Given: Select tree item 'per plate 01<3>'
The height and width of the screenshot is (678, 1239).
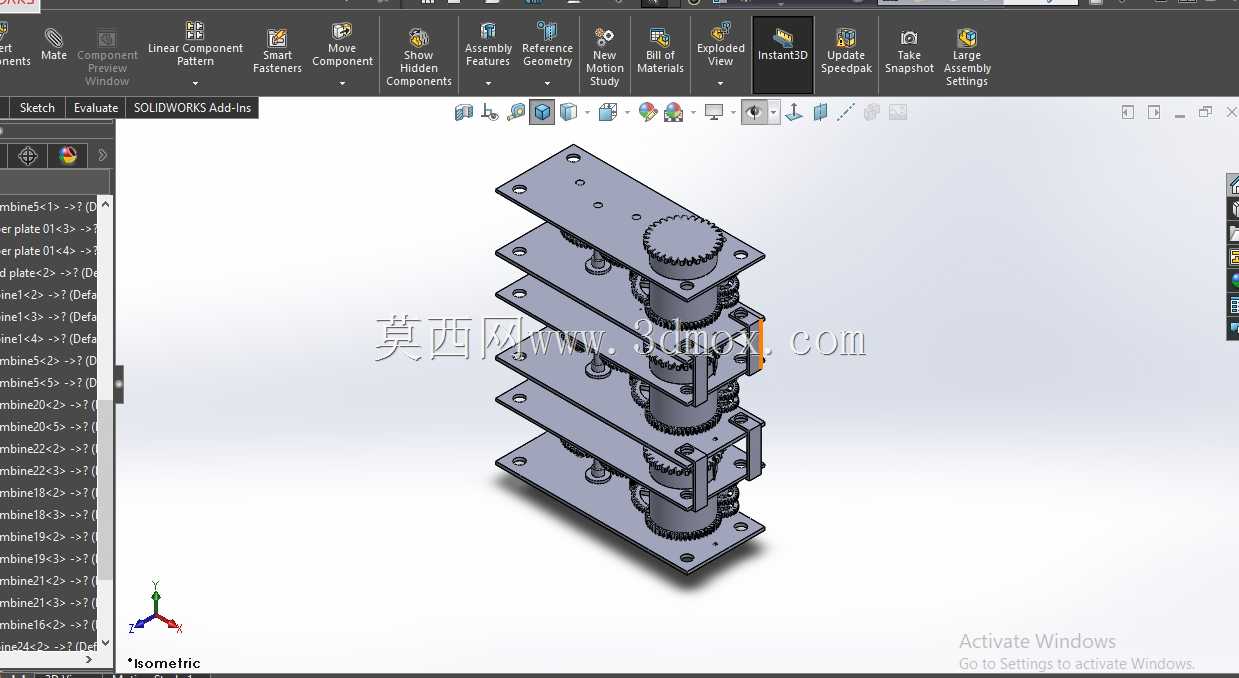Looking at the screenshot, I should 48,229.
